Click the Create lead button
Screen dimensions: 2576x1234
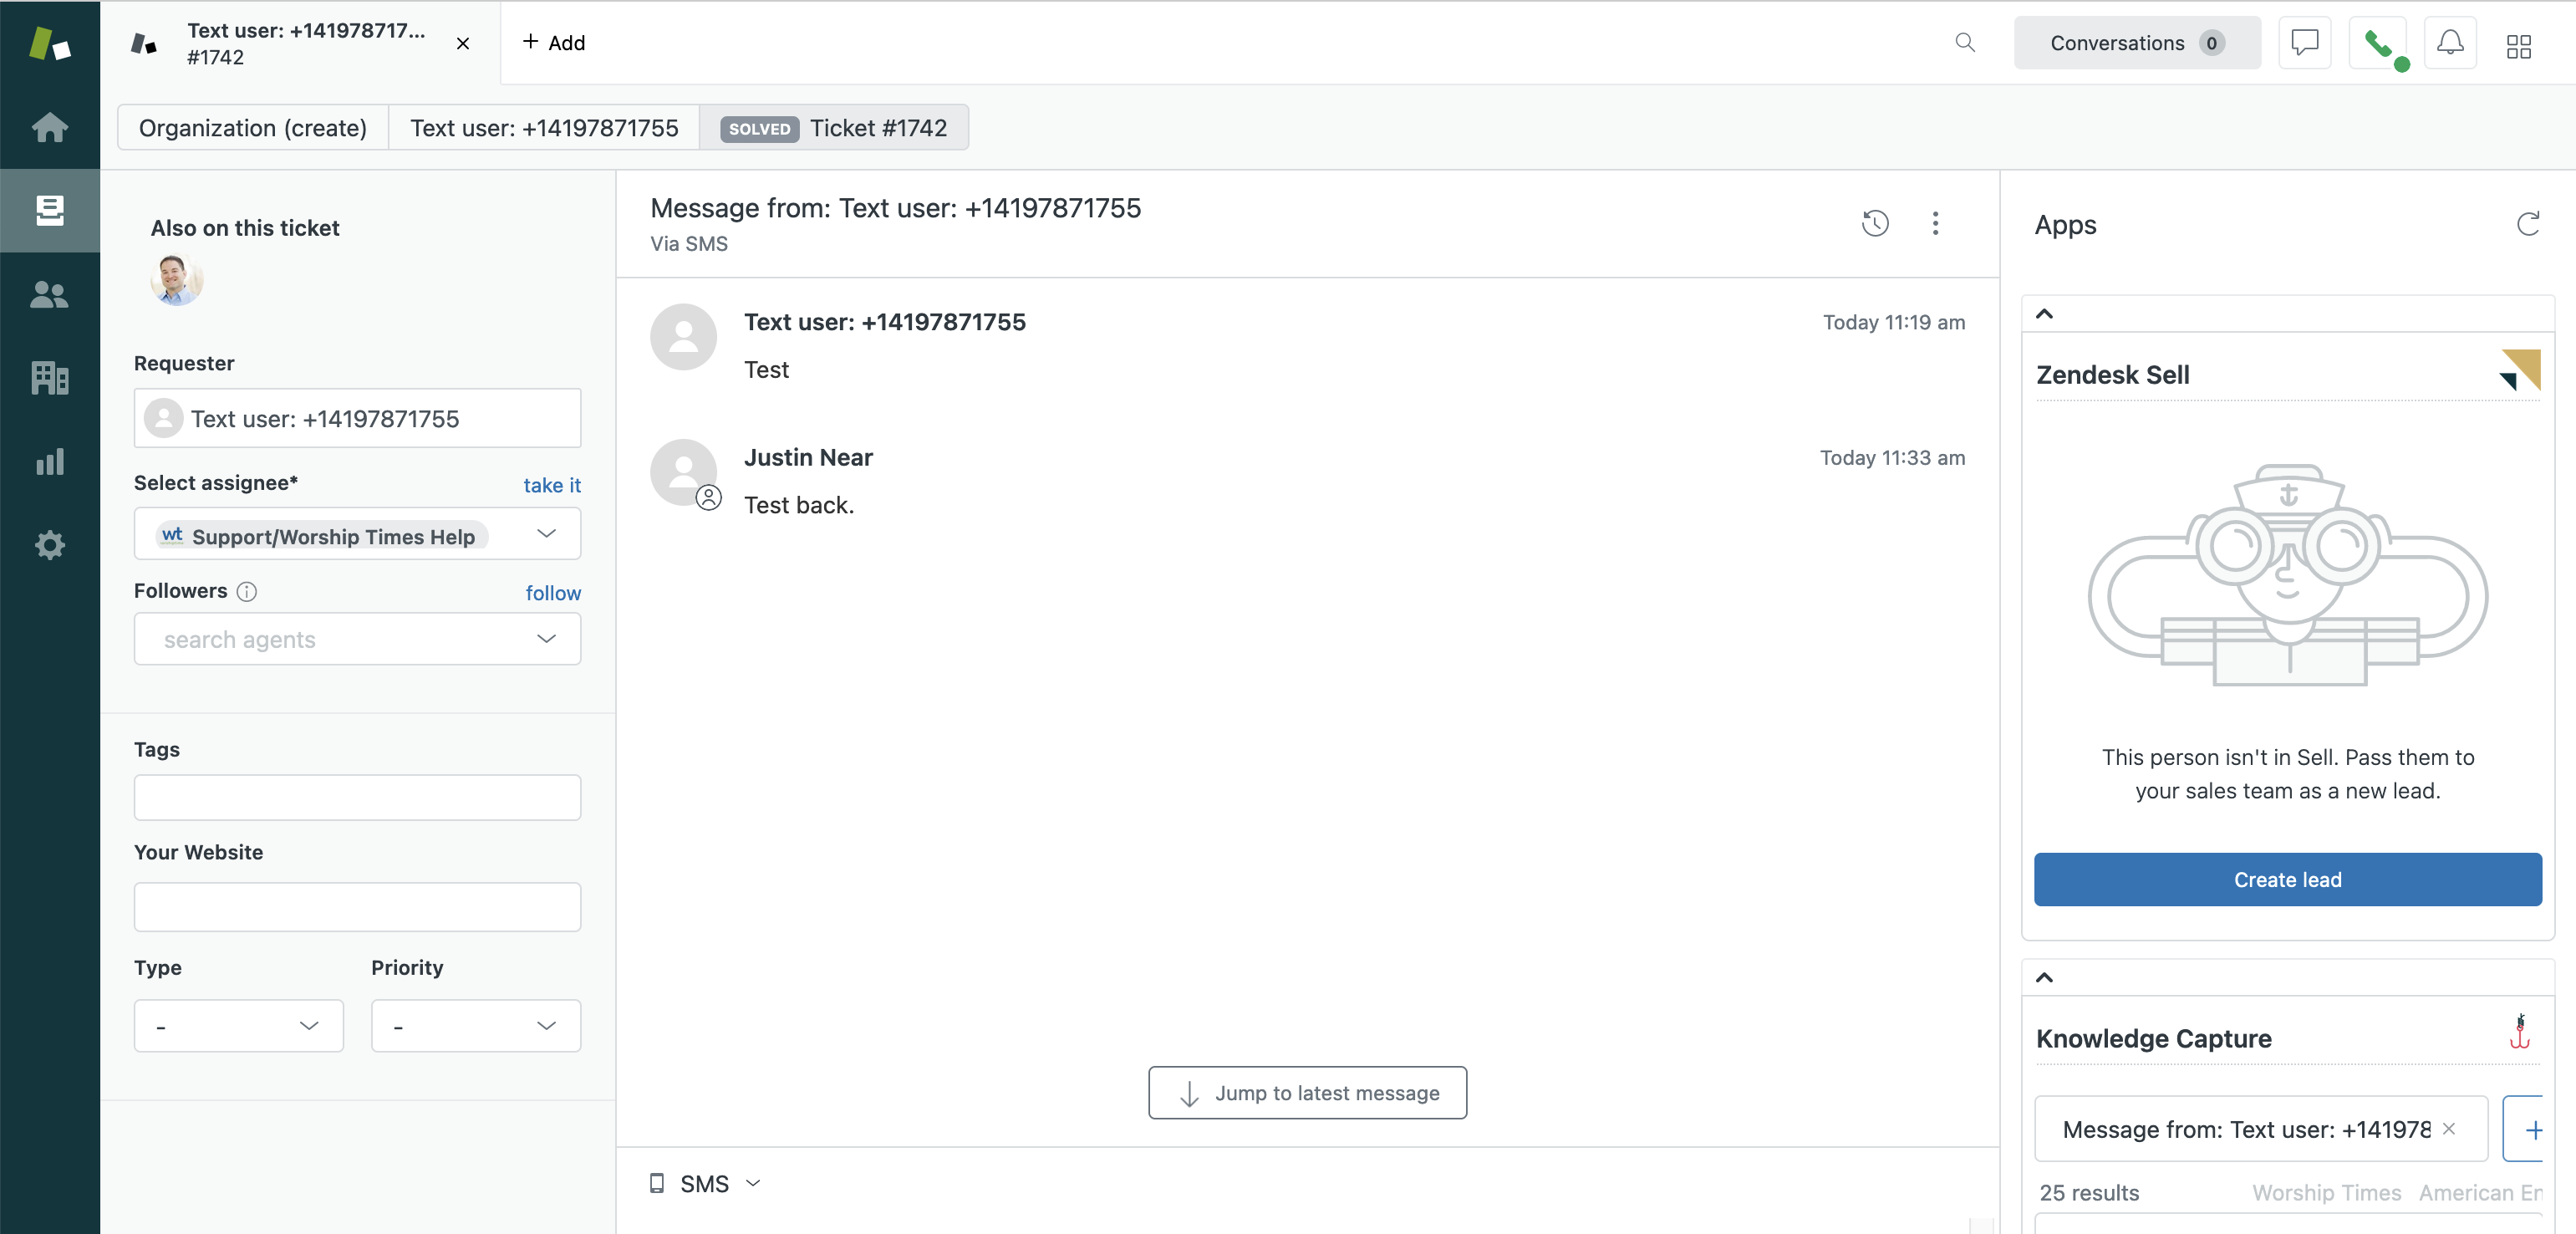pos(2287,879)
